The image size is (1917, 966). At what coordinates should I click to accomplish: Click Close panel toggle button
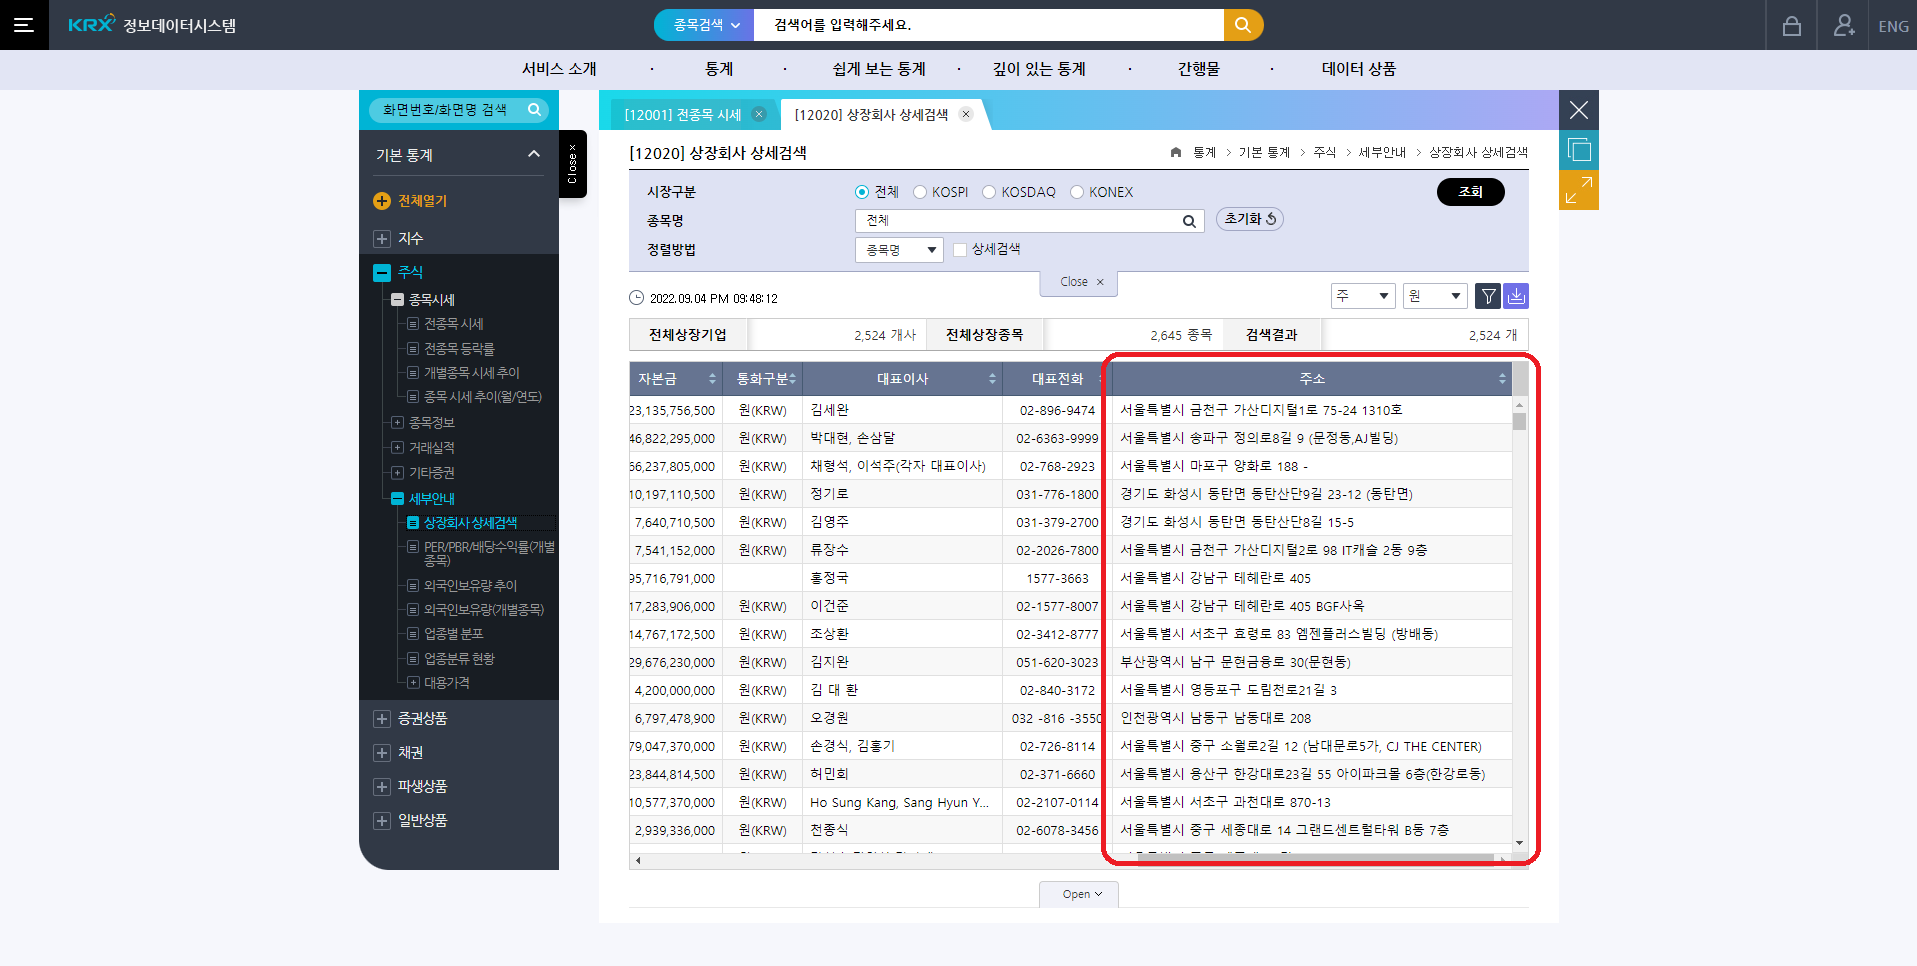pos(1079,283)
